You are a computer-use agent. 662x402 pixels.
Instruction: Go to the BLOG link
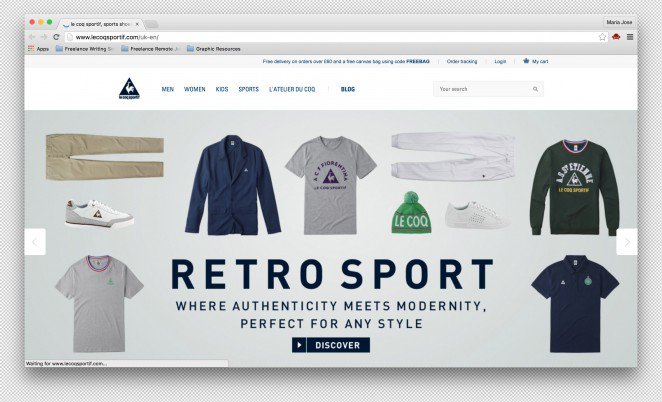point(348,89)
